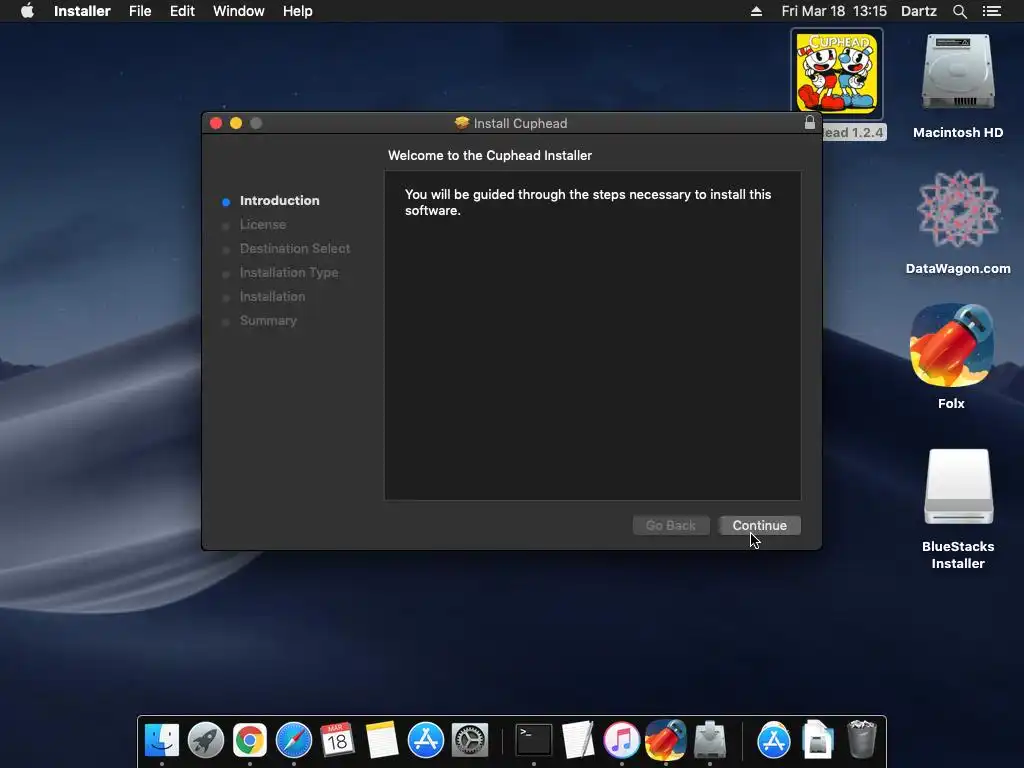
Task: Launch Google Chrome from the dock
Action: tap(249, 740)
